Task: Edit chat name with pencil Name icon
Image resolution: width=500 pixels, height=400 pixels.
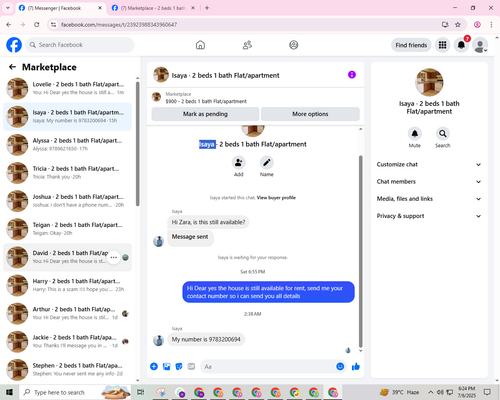Action: 267,163
